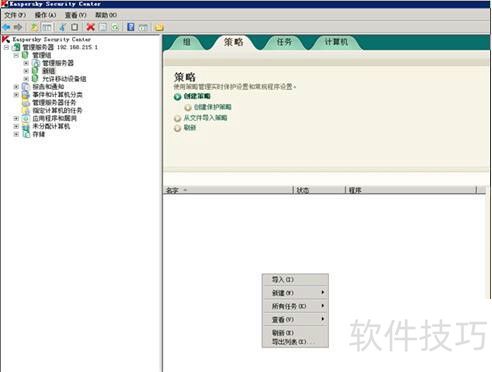Click the blue Back arrow in toolbar
This screenshot has width=492, height=372.
tap(6, 27)
